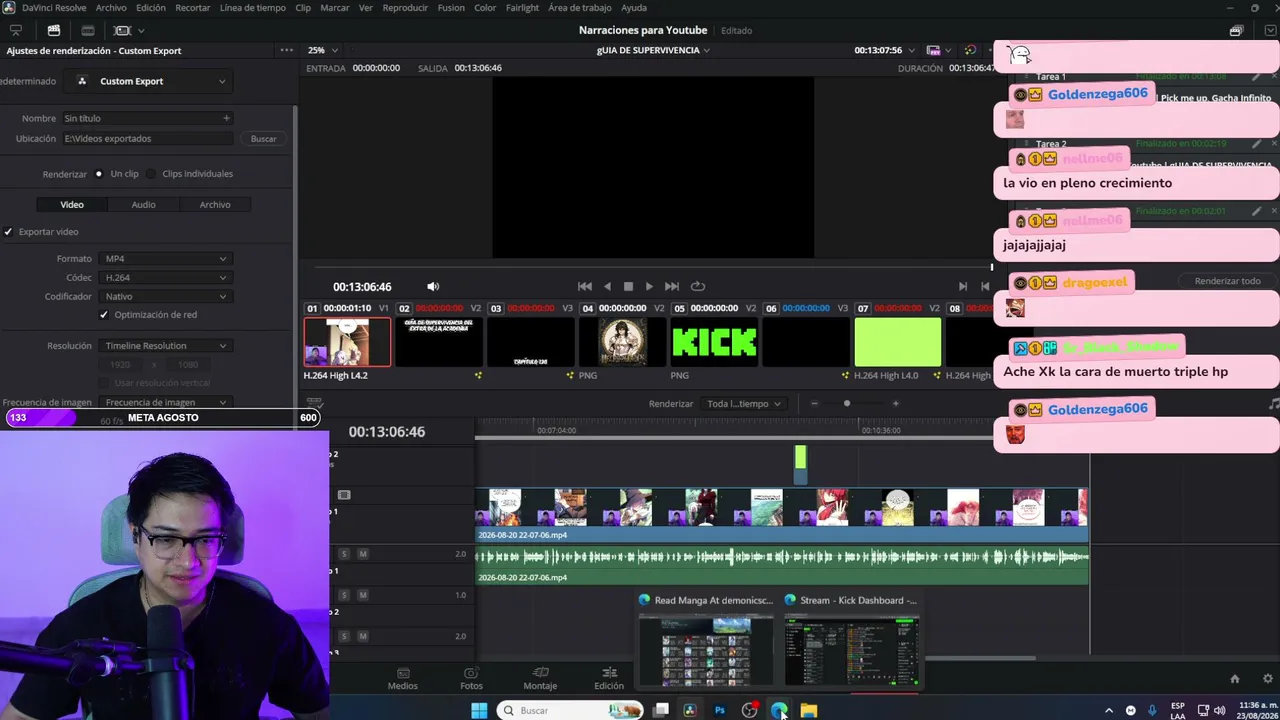The width and height of the screenshot is (1280, 720).
Task: Switch to the Audio settings tab
Action: [x=143, y=205]
